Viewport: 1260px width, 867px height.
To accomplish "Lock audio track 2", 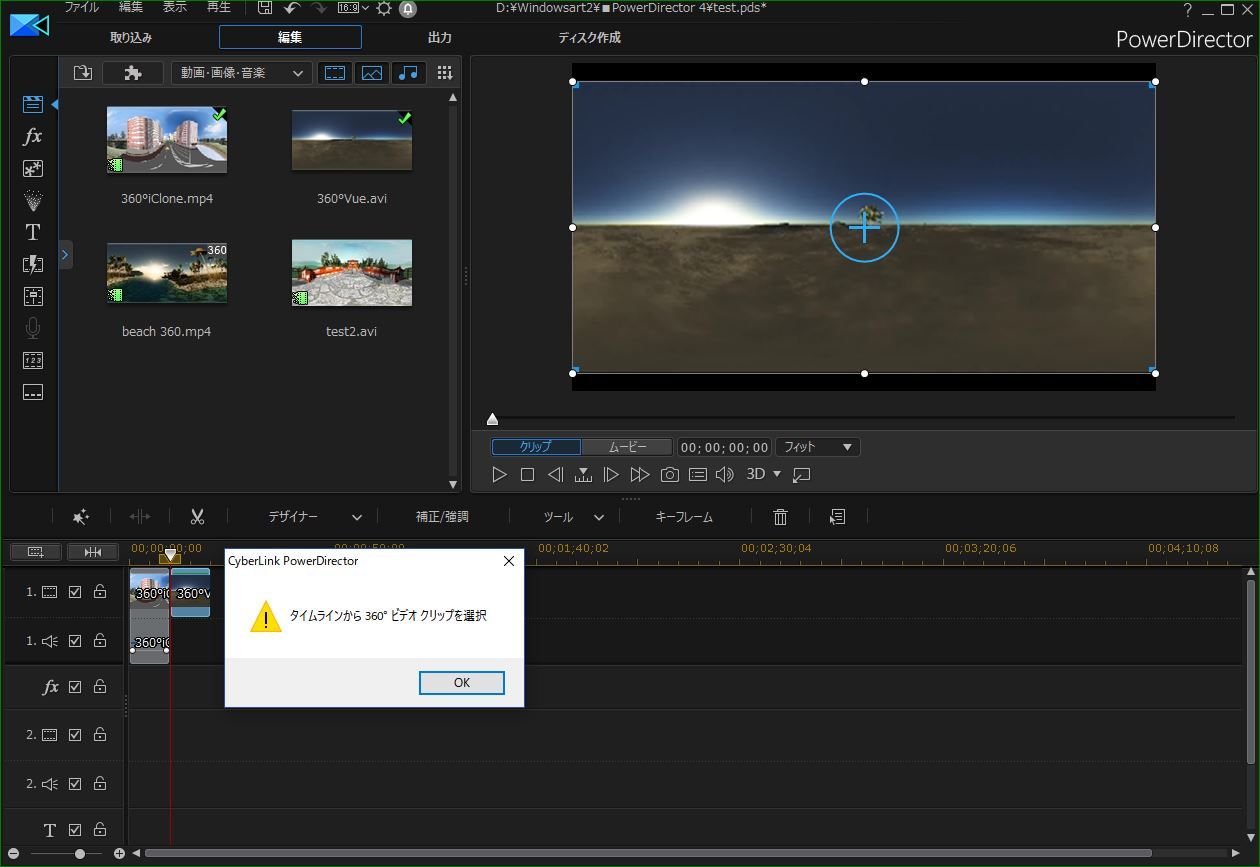I will tap(100, 783).
